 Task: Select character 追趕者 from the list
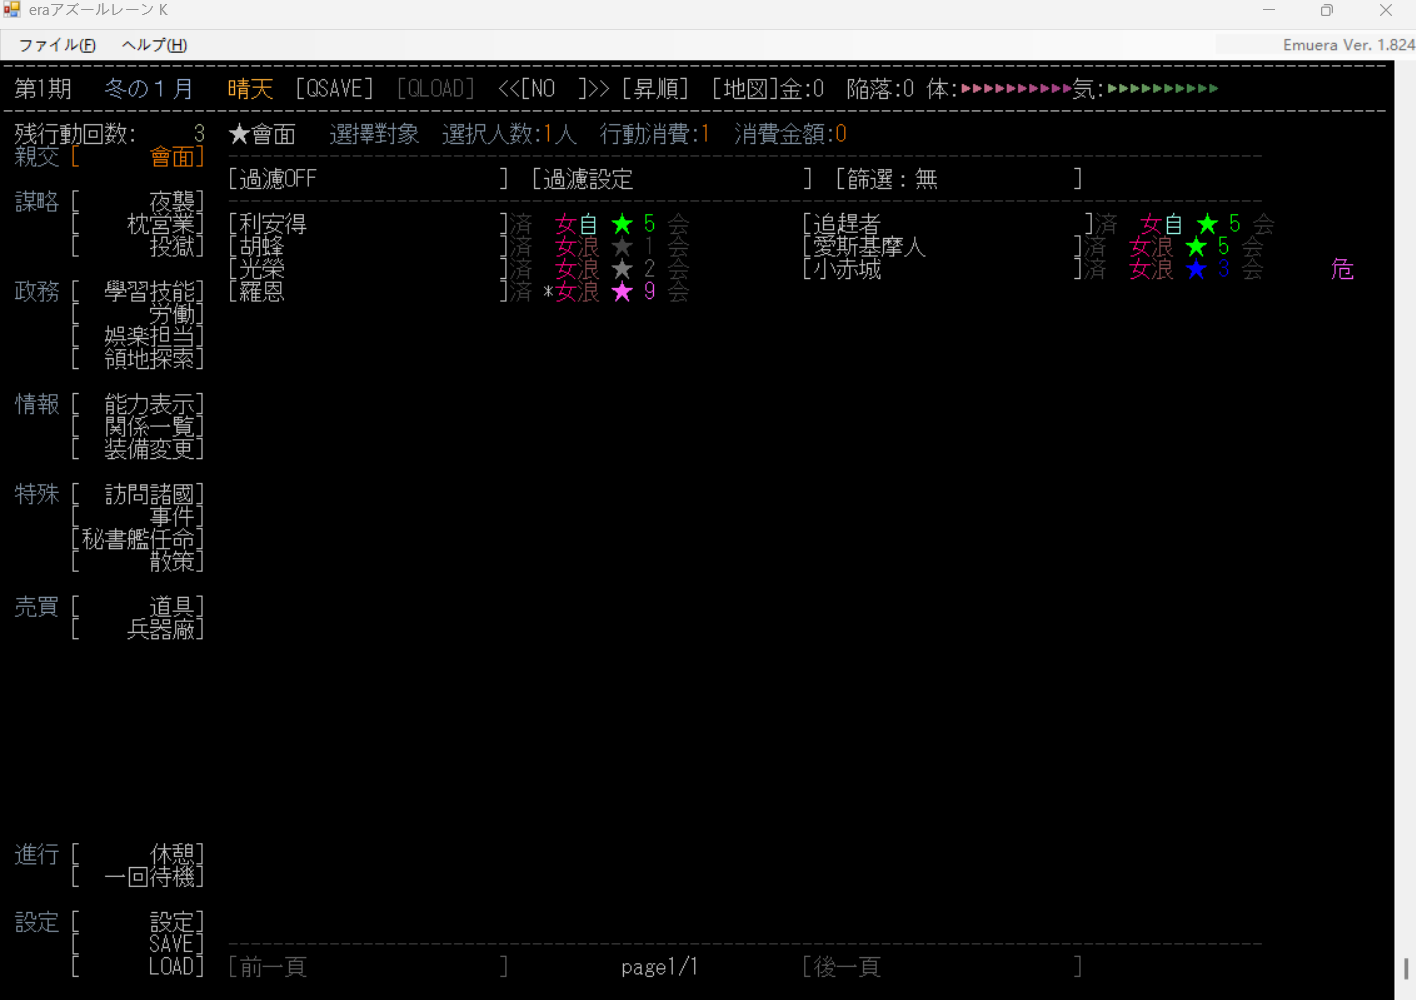pos(948,224)
